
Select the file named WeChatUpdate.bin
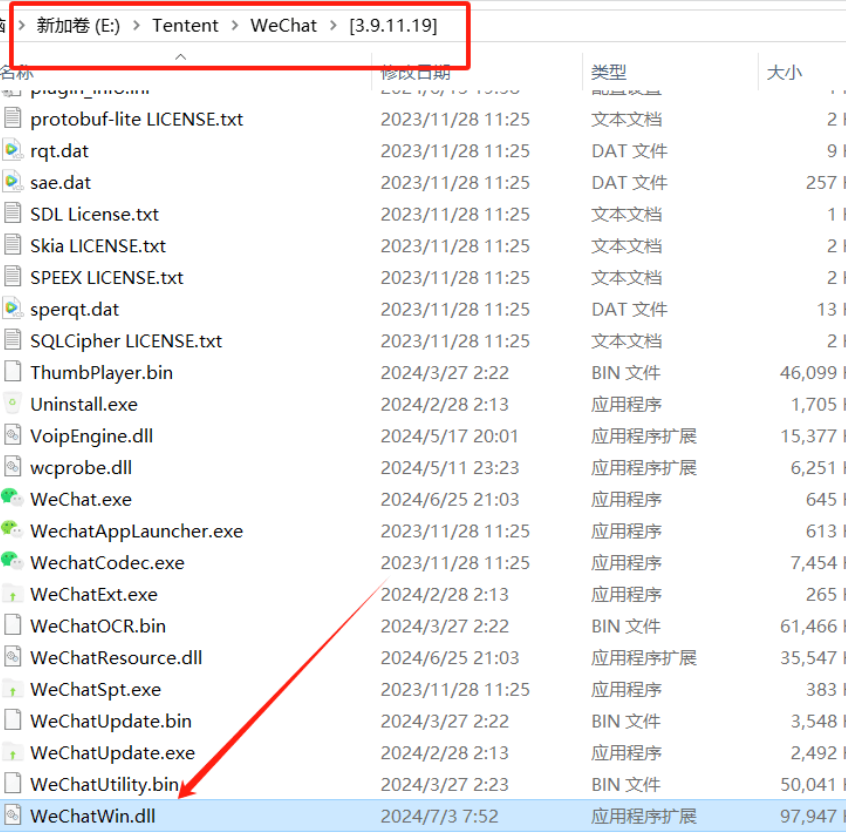pos(111,721)
